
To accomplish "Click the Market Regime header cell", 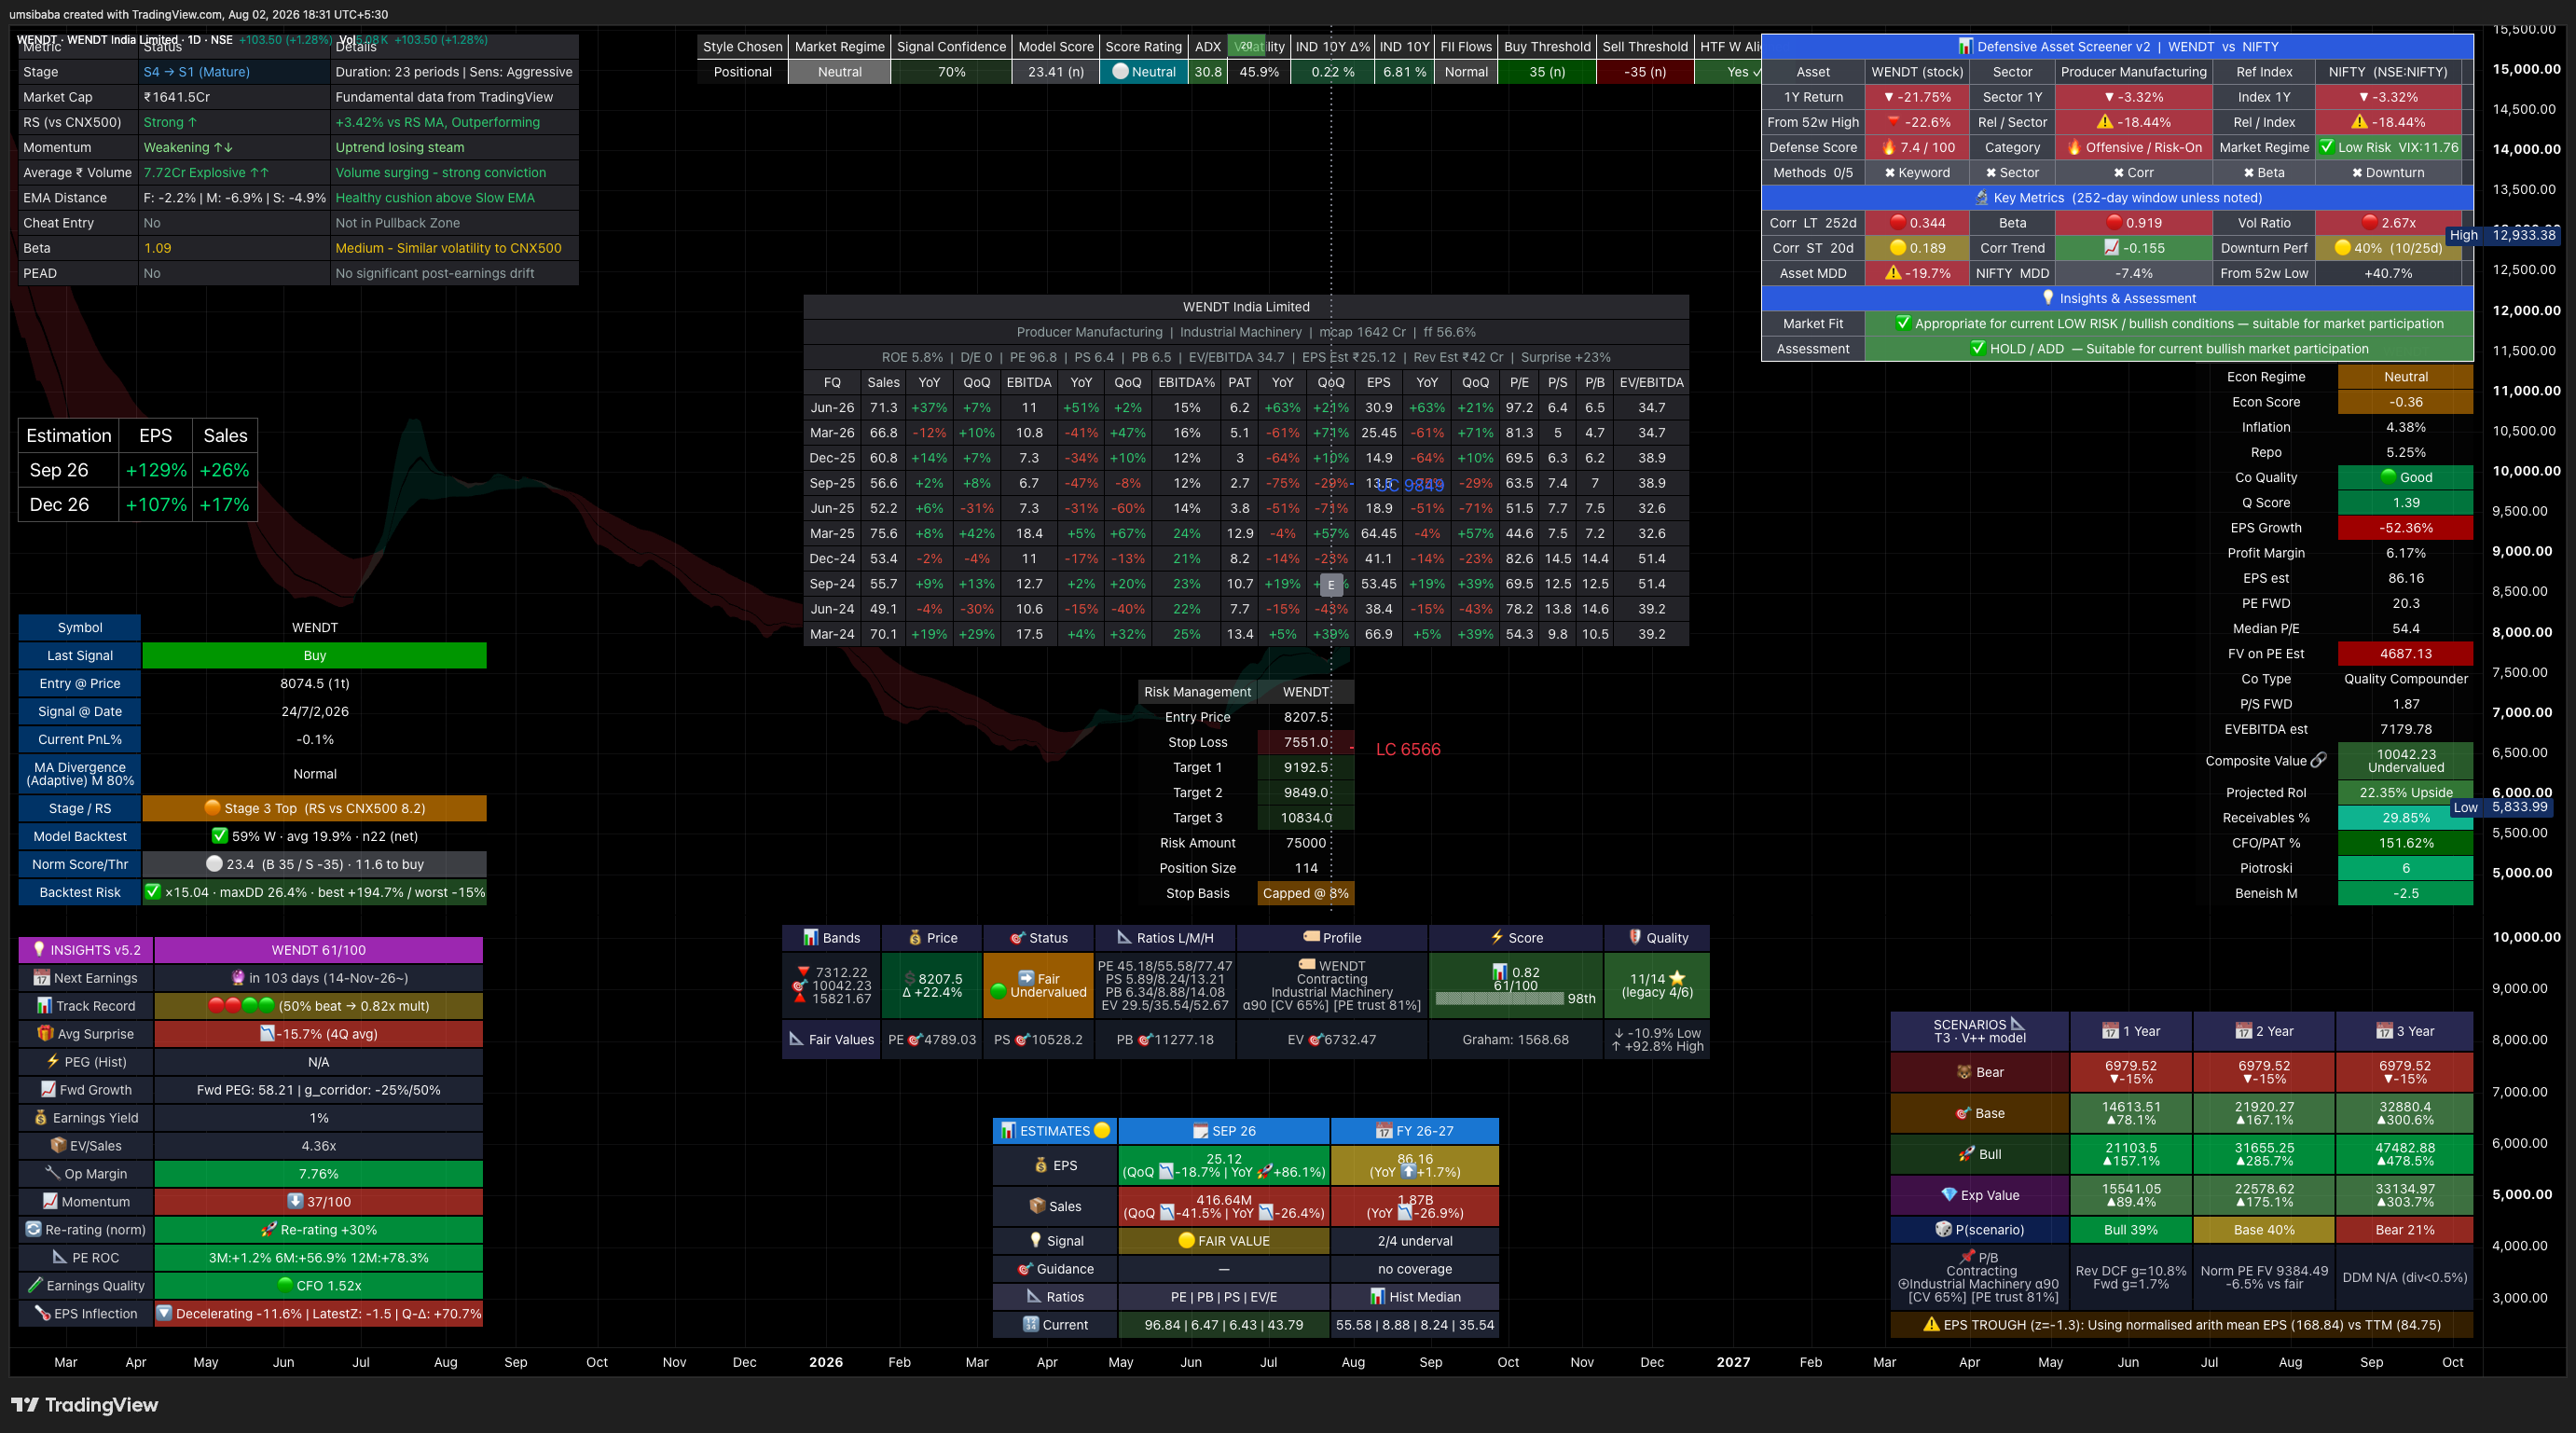I will [839, 46].
